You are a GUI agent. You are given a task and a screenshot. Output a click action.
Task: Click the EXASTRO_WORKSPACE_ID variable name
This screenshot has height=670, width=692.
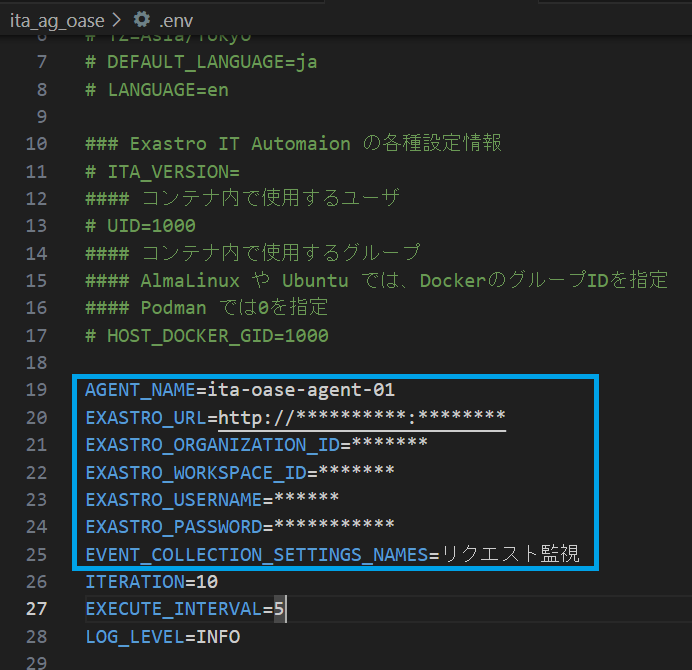(x=195, y=472)
